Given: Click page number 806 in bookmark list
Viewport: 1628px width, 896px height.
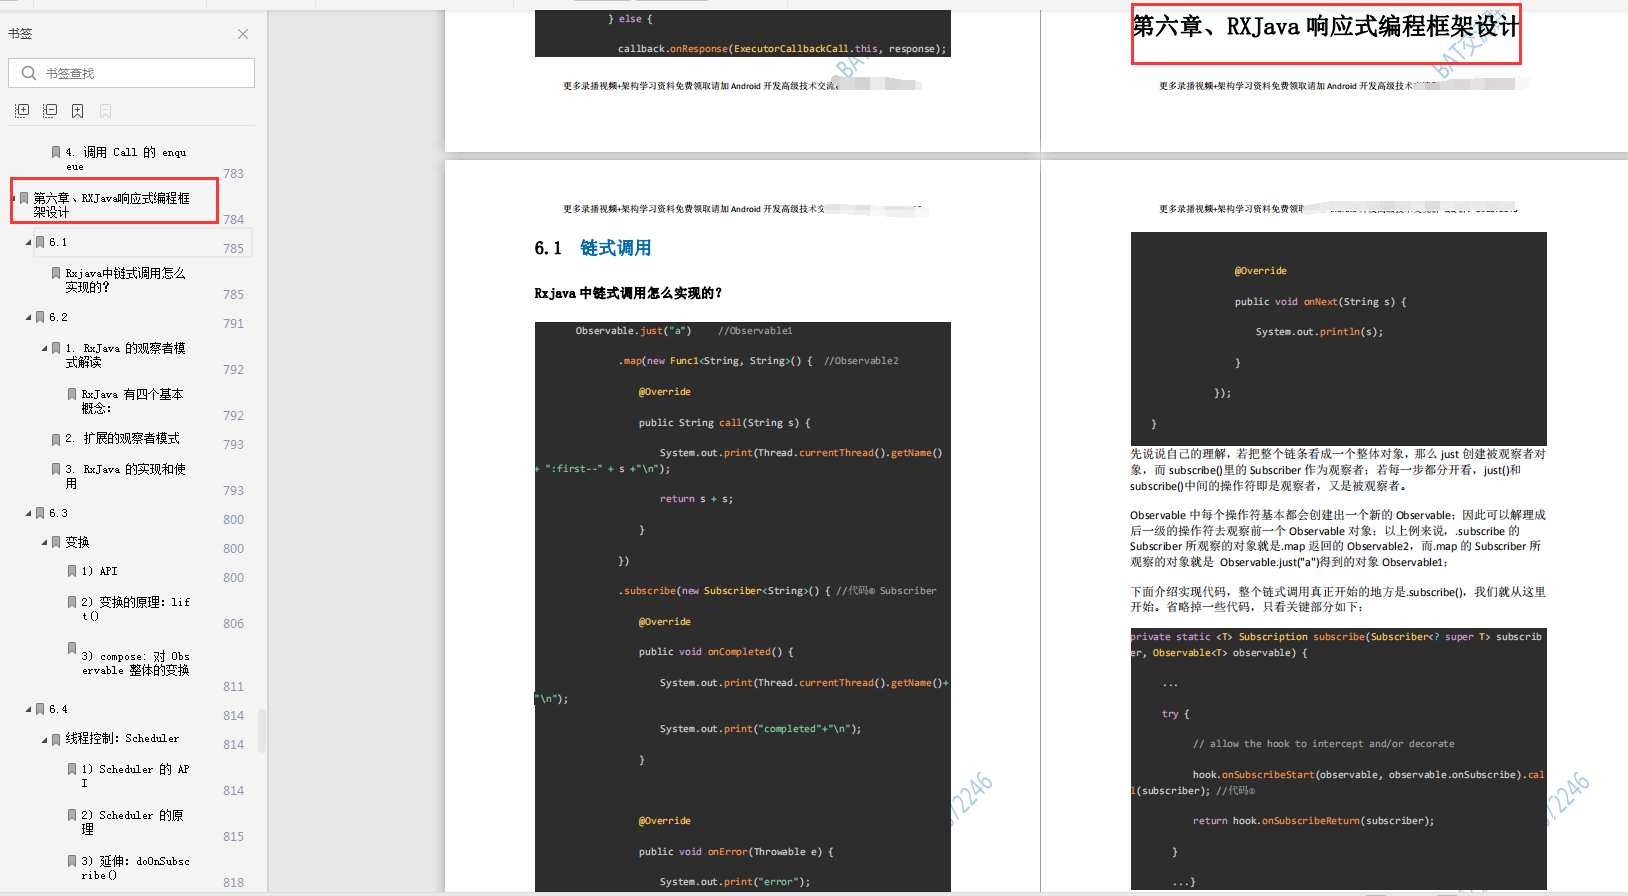Looking at the screenshot, I should (x=233, y=624).
